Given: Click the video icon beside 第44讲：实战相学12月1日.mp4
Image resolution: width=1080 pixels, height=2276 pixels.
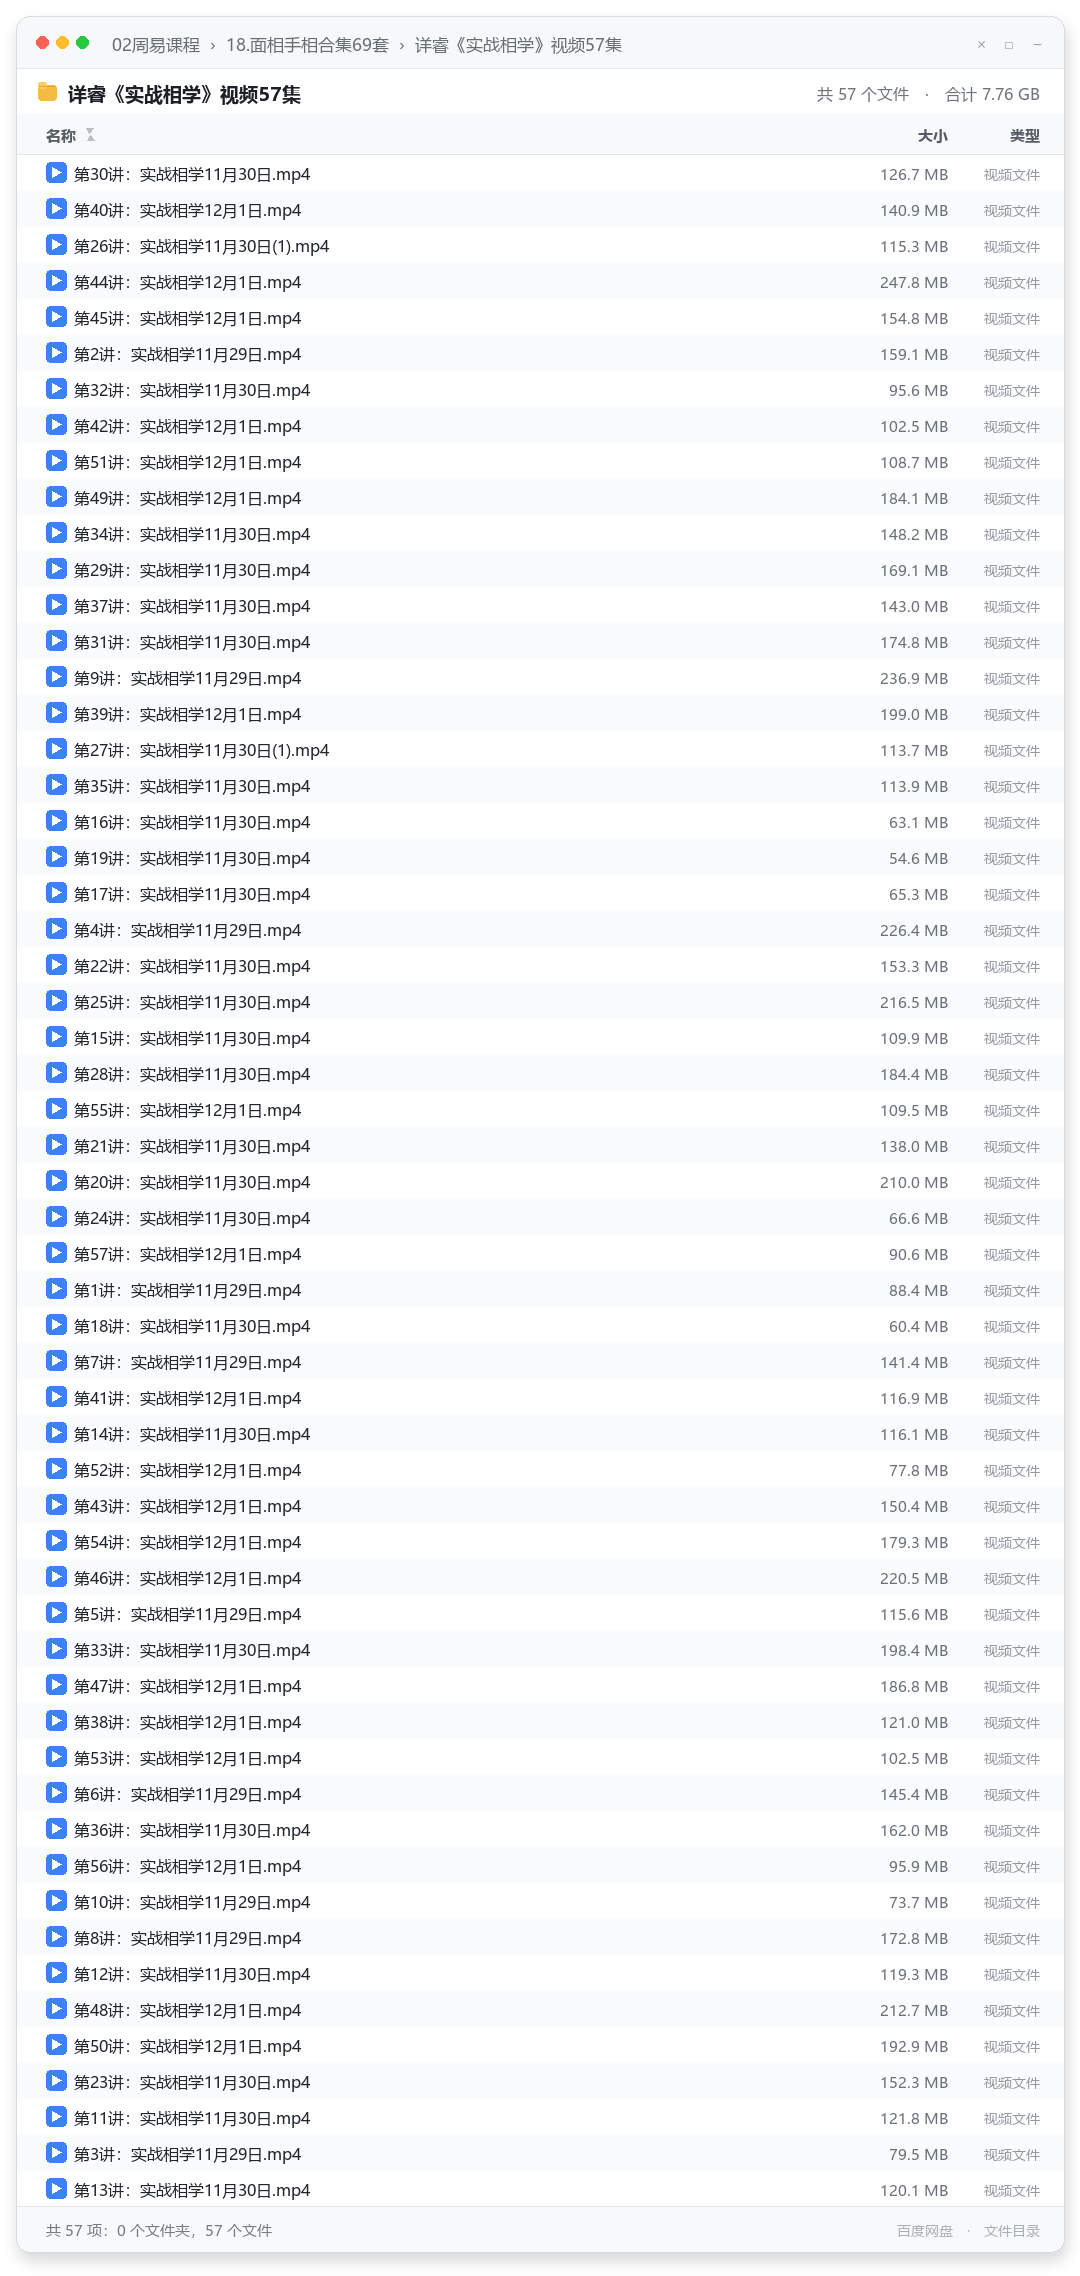Looking at the screenshot, I should click(56, 281).
